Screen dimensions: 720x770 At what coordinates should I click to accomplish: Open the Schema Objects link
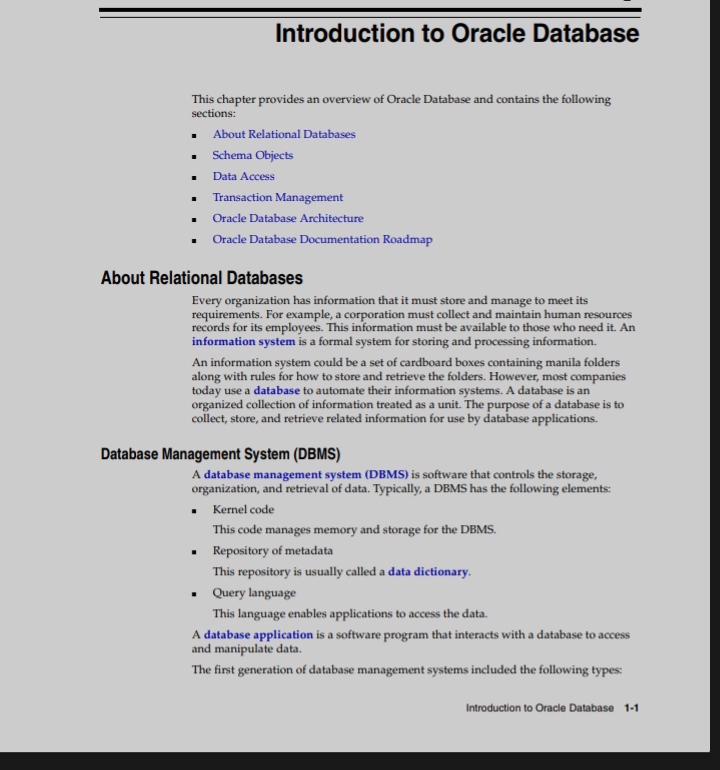click(x=252, y=155)
